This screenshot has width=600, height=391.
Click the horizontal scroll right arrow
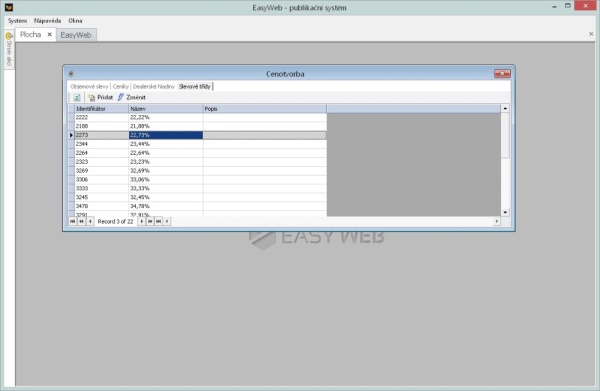coord(497,221)
